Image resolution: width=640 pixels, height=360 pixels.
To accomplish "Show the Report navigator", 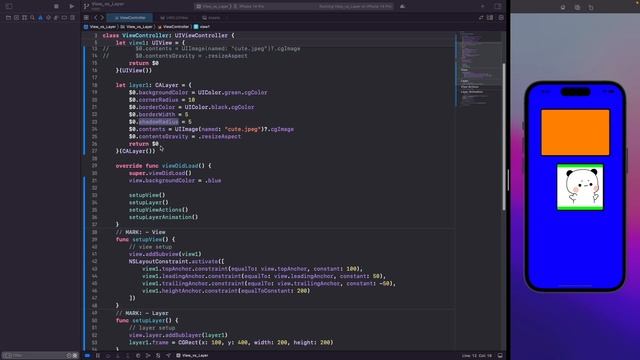I will point(72,18).
